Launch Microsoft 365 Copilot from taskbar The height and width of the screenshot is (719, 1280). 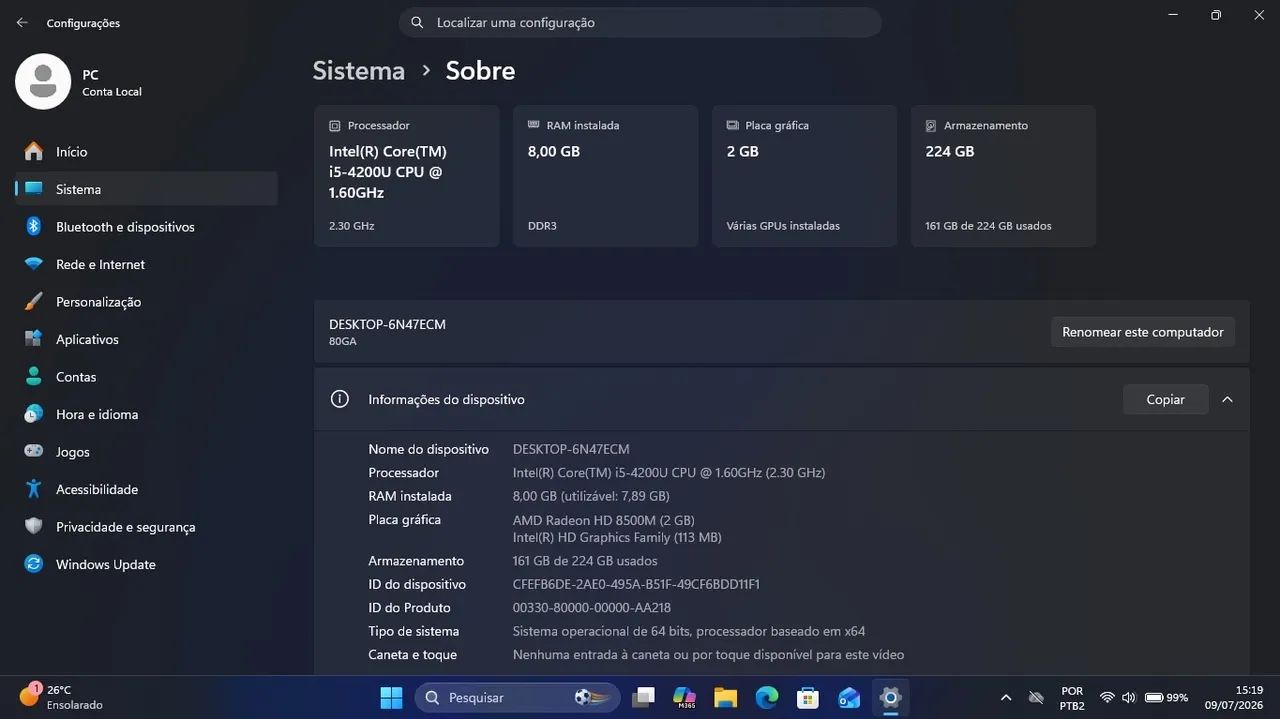point(685,697)
